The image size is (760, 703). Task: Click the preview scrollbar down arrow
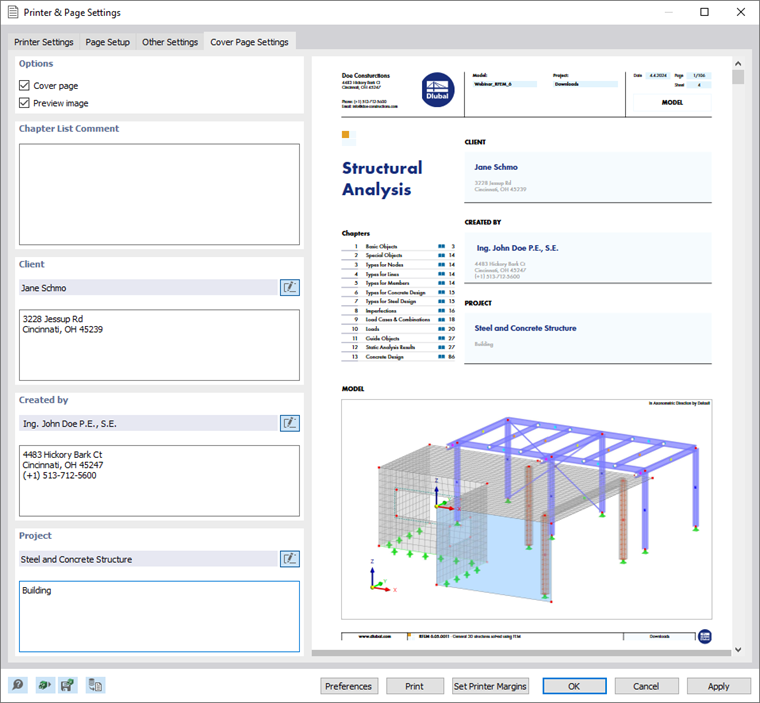[738, 650]
